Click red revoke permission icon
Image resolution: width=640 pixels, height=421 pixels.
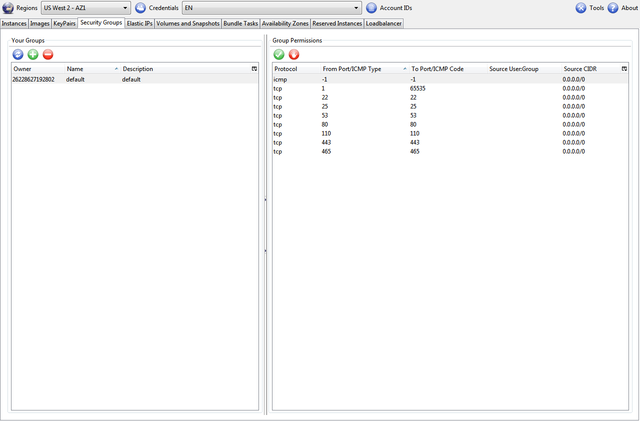point(294,54)
